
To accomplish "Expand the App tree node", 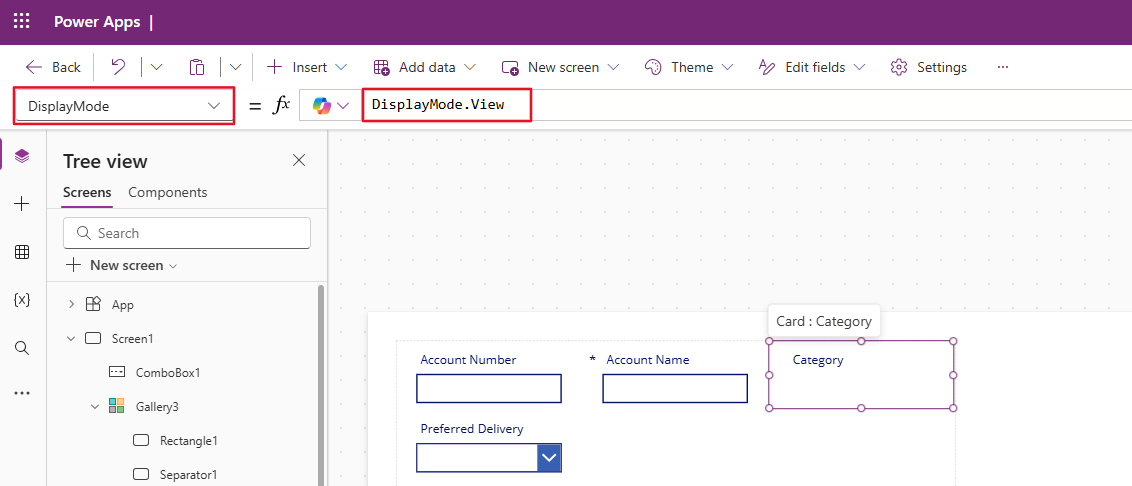I will tap(71, 305).
